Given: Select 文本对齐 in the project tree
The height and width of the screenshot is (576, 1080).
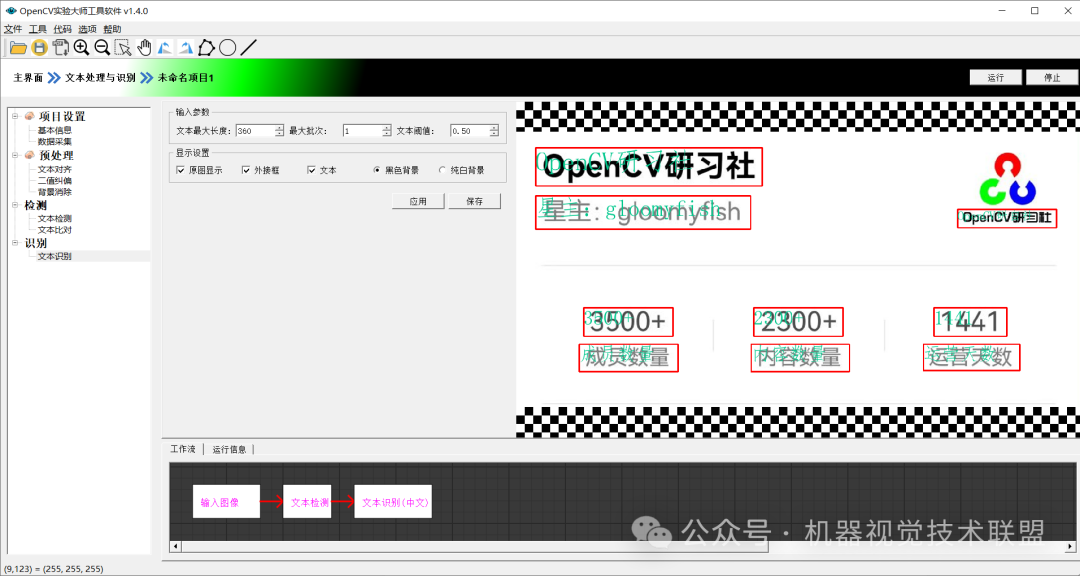Looking at the screenshot, I should 54,169.
